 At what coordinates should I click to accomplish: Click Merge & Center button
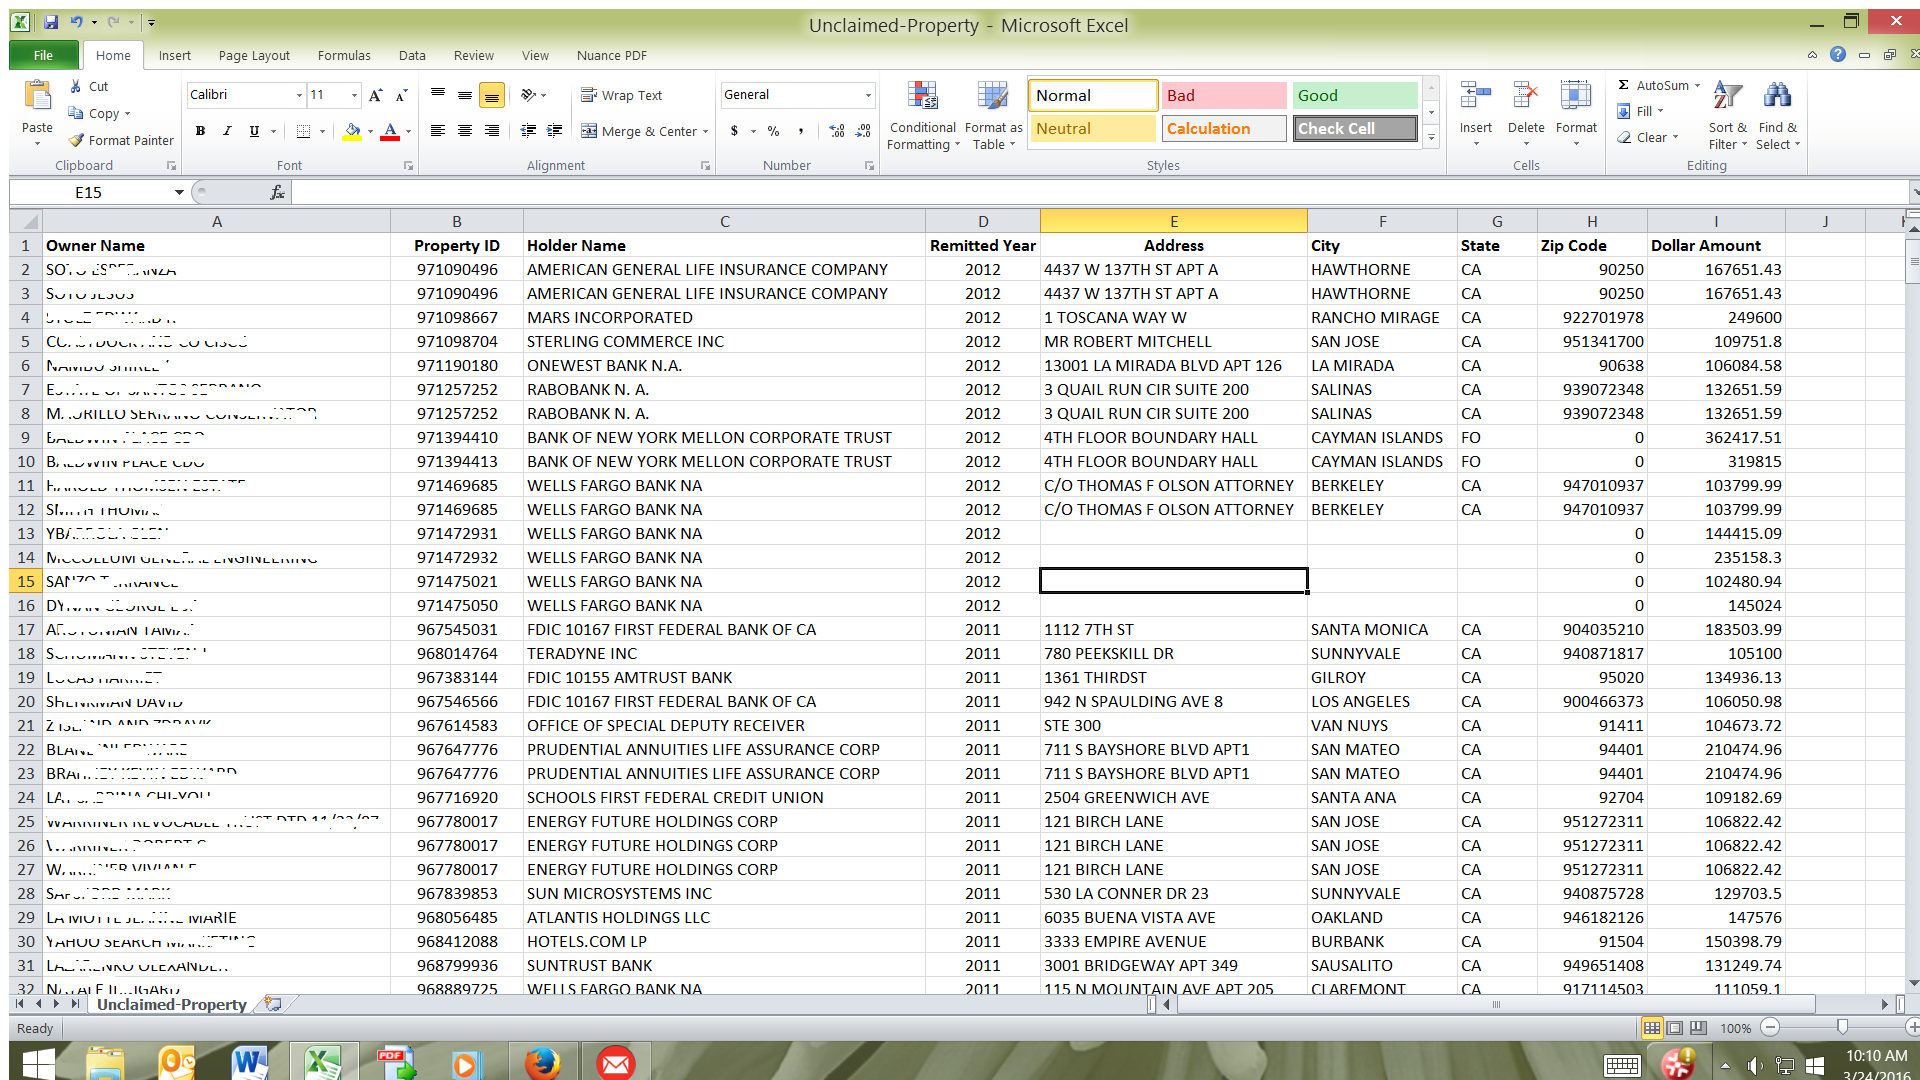(x=639, y=131)
